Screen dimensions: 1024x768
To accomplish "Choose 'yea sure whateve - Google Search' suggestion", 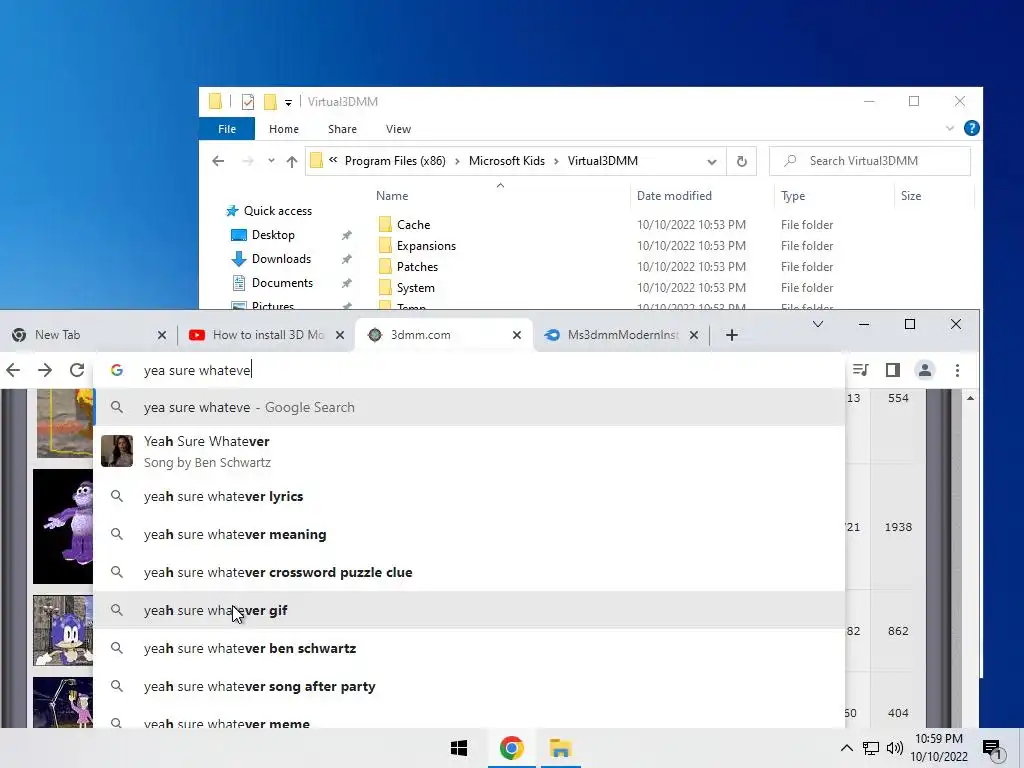I will pyautogui.click(x=469, y=408).
